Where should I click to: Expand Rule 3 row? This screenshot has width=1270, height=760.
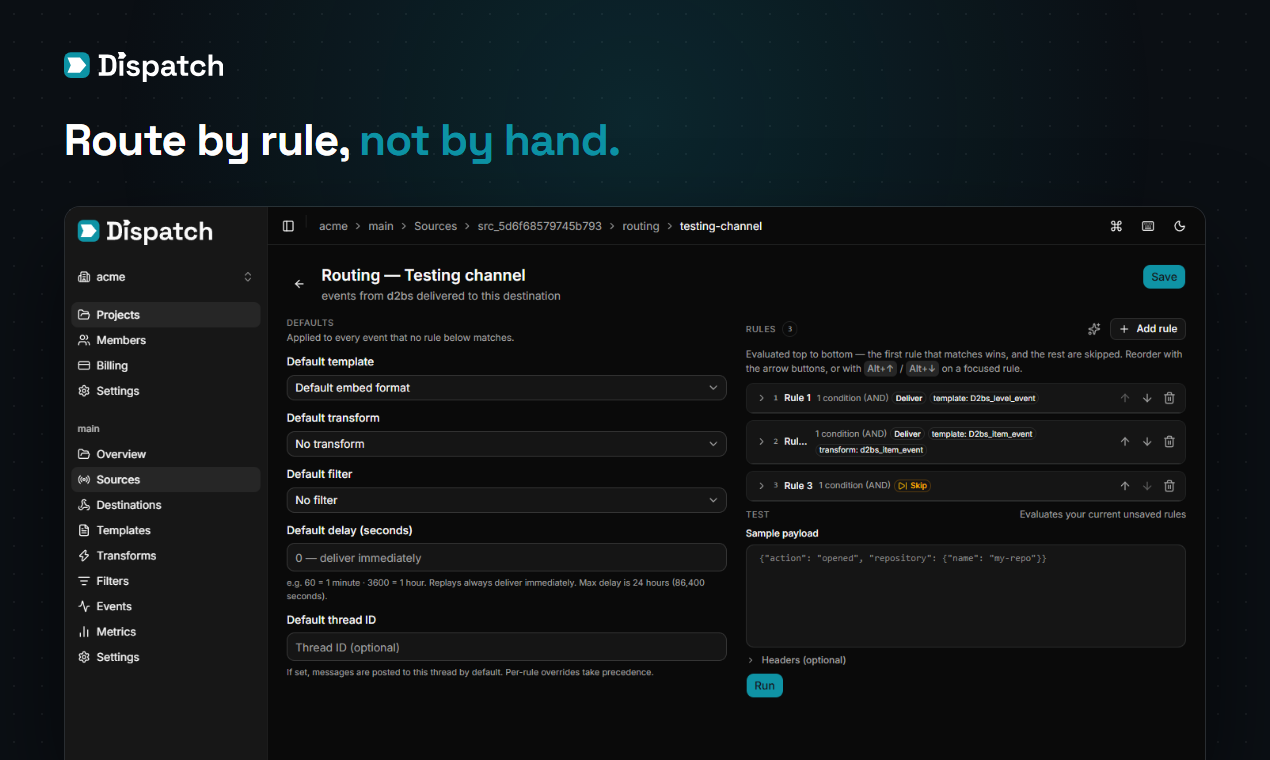[x=761, y=486]
